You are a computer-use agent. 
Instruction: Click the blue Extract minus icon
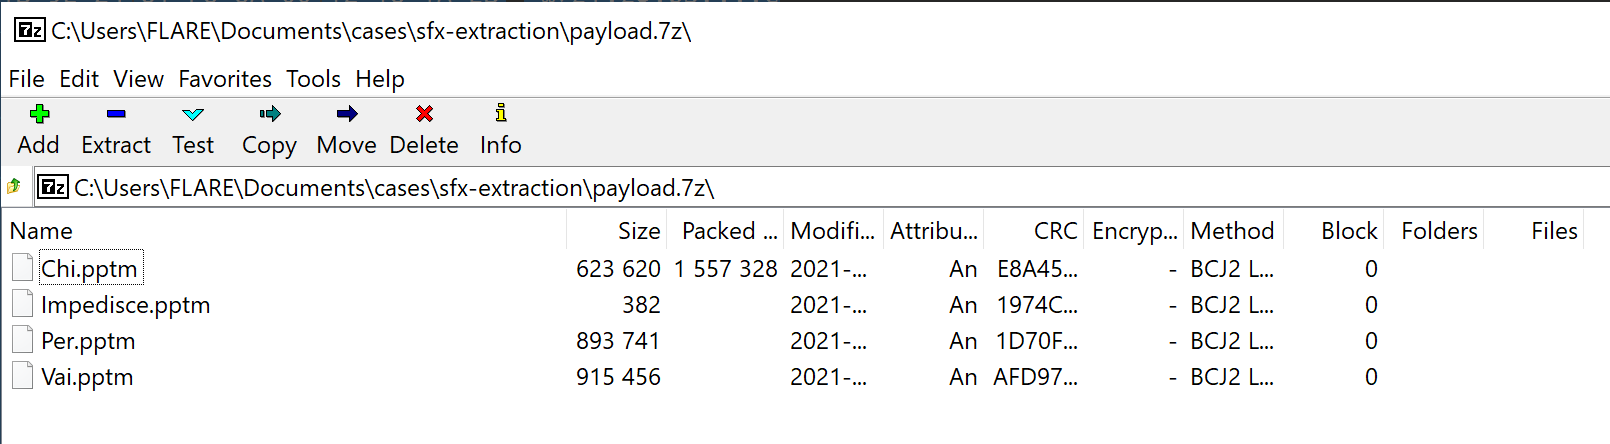click(x=116, y=113)
